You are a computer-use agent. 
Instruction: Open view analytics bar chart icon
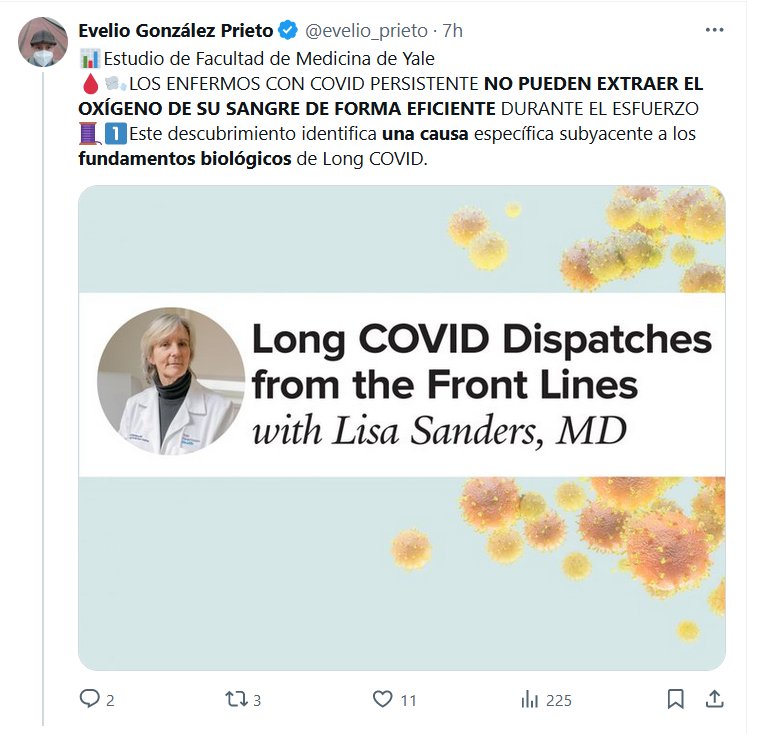point(530,699)
